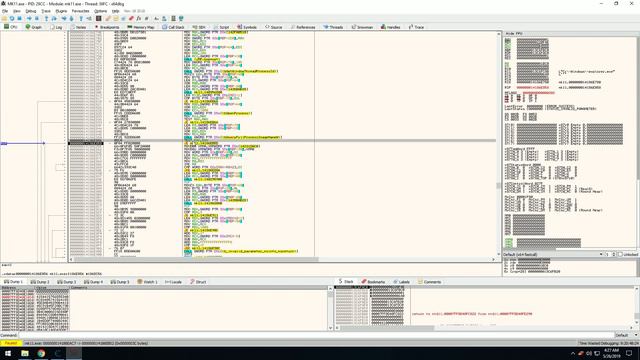This screenshot has height=360, width=640.
Task: Open Bookmarks tab beside Stack tab
Action: pos(373,282)
